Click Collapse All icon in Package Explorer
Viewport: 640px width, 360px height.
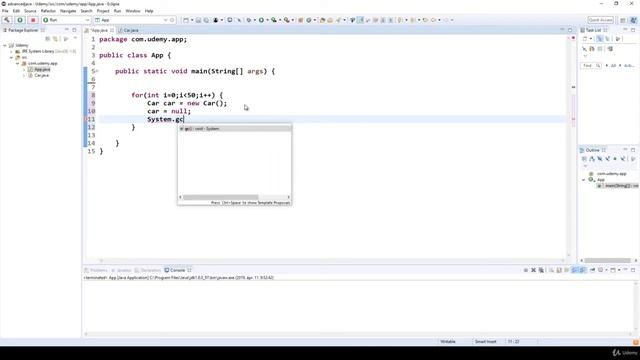pyautogui.click(x=48, y=39)
